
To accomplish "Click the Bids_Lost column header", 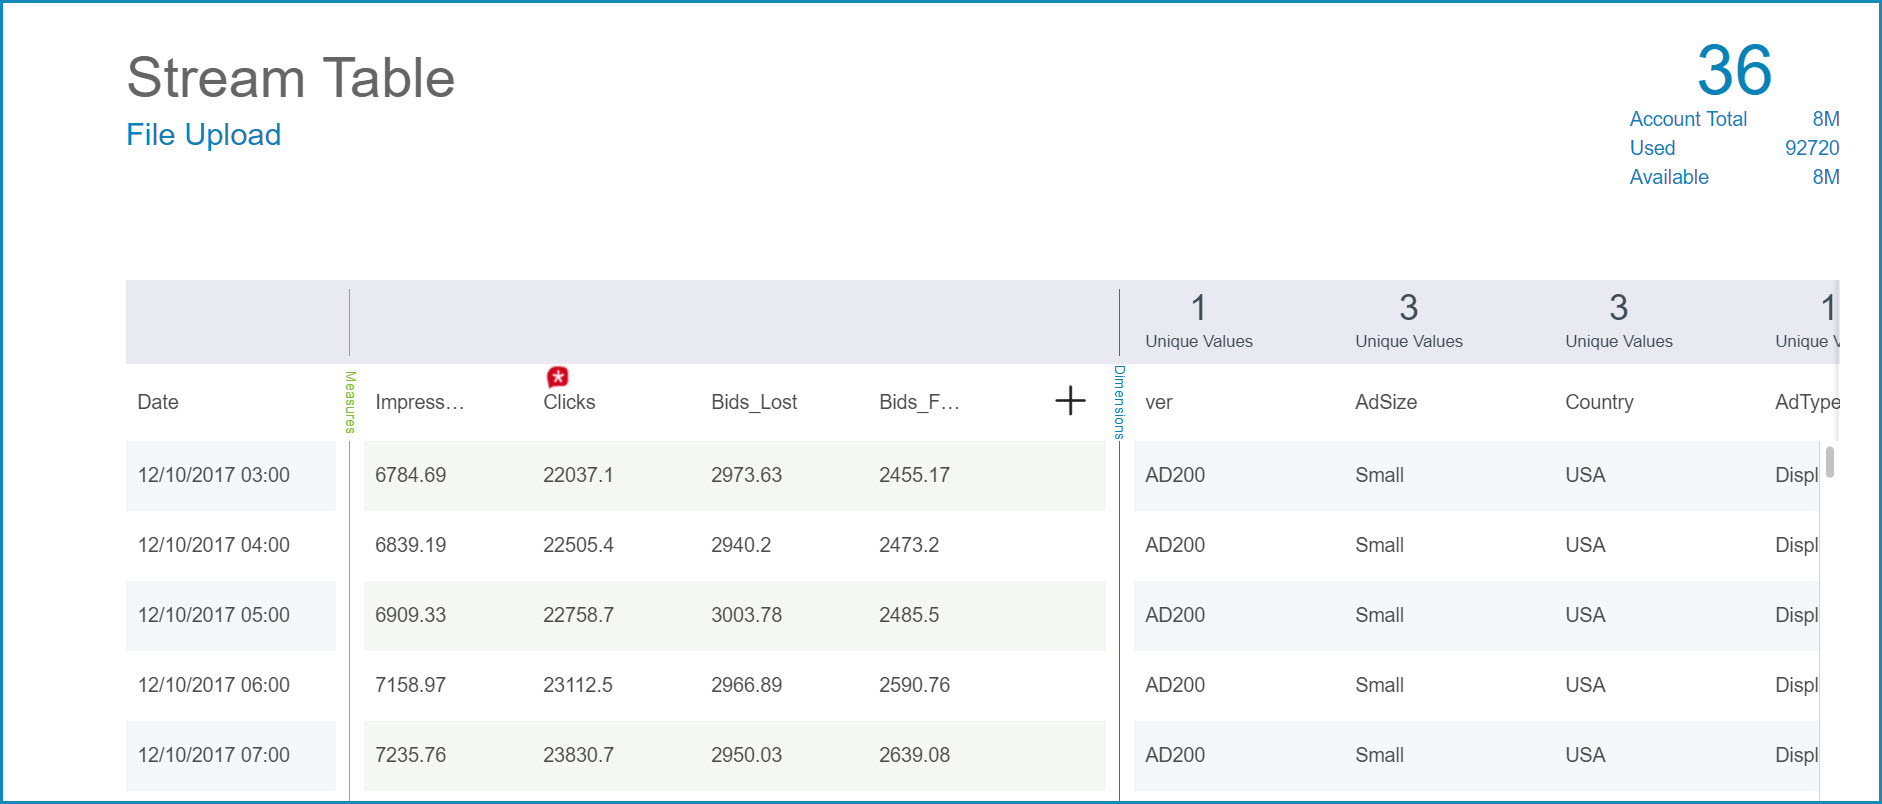I will coord(754,402).
